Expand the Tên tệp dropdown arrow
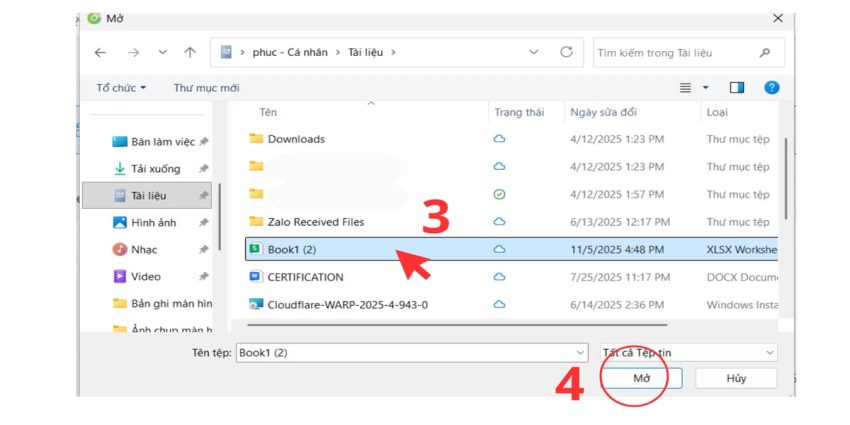The height and width of the screenshot is (425, 850). tap(582, 352)
